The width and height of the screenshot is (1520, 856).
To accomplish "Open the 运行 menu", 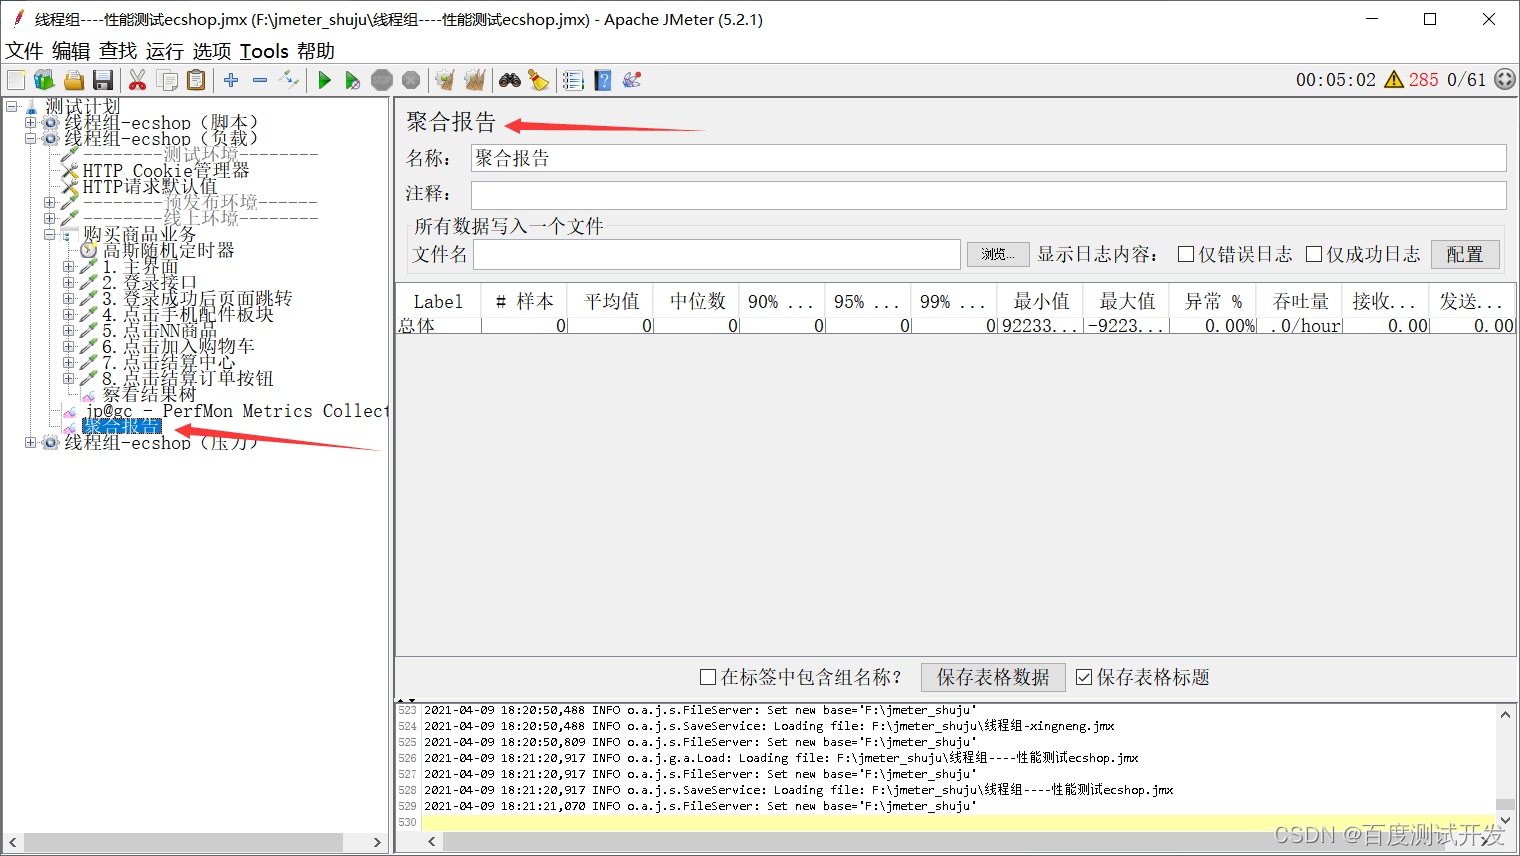I will pyautogui.click(x=165, y=51).
